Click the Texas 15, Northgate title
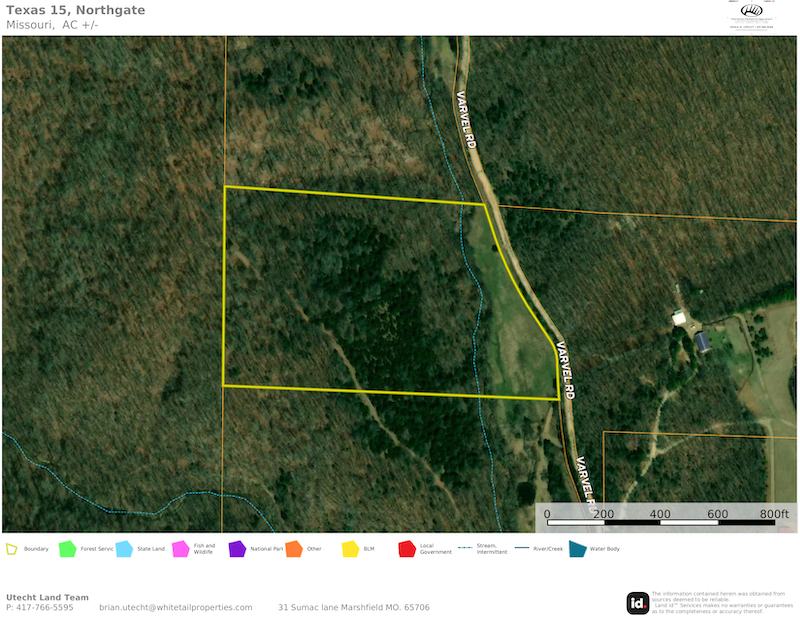 pyautogui.click(x=75, y=10)
